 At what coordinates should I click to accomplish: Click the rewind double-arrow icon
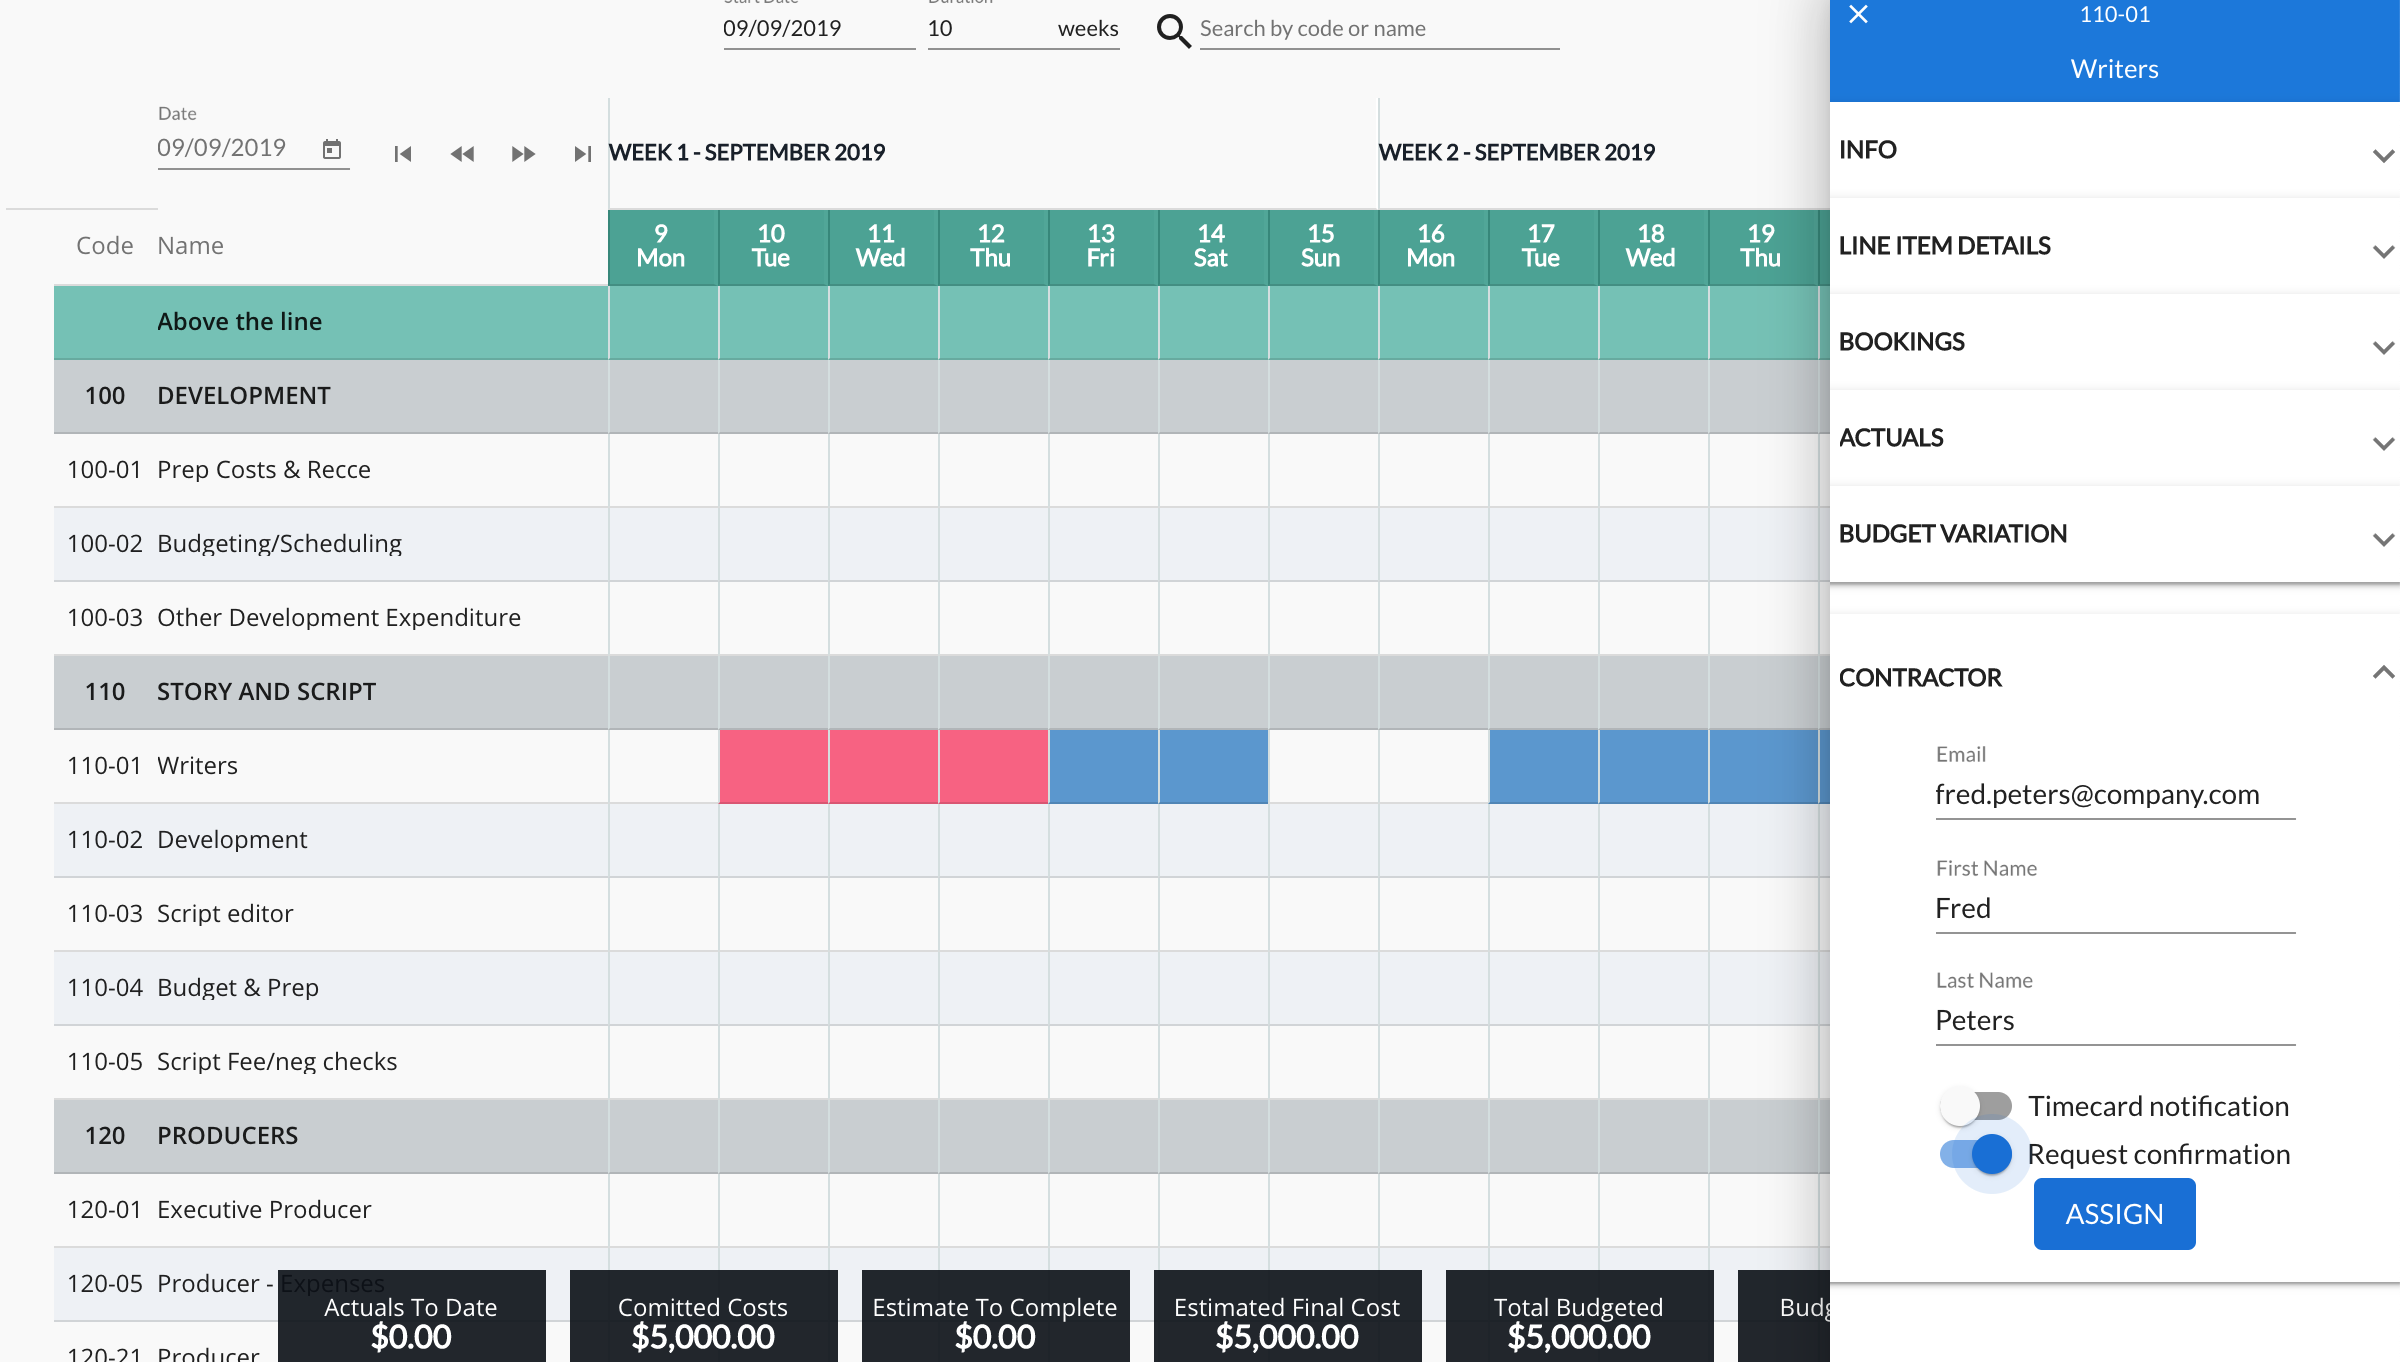point(462,154)
